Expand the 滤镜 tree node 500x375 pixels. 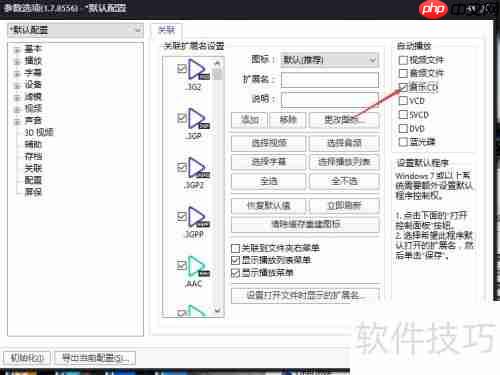tap(17, 97)
